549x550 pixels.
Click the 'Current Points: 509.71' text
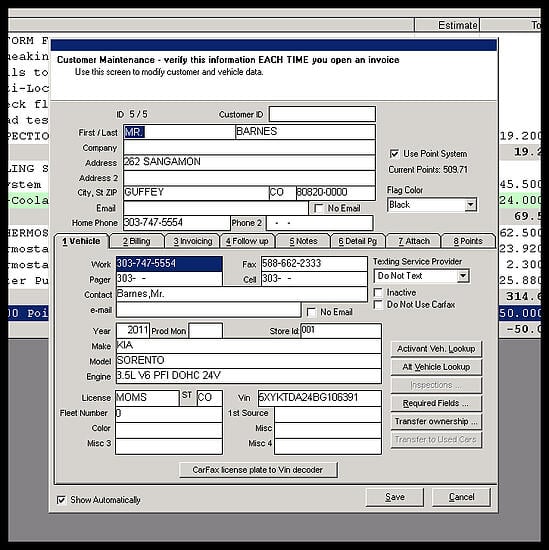point(428,170)
